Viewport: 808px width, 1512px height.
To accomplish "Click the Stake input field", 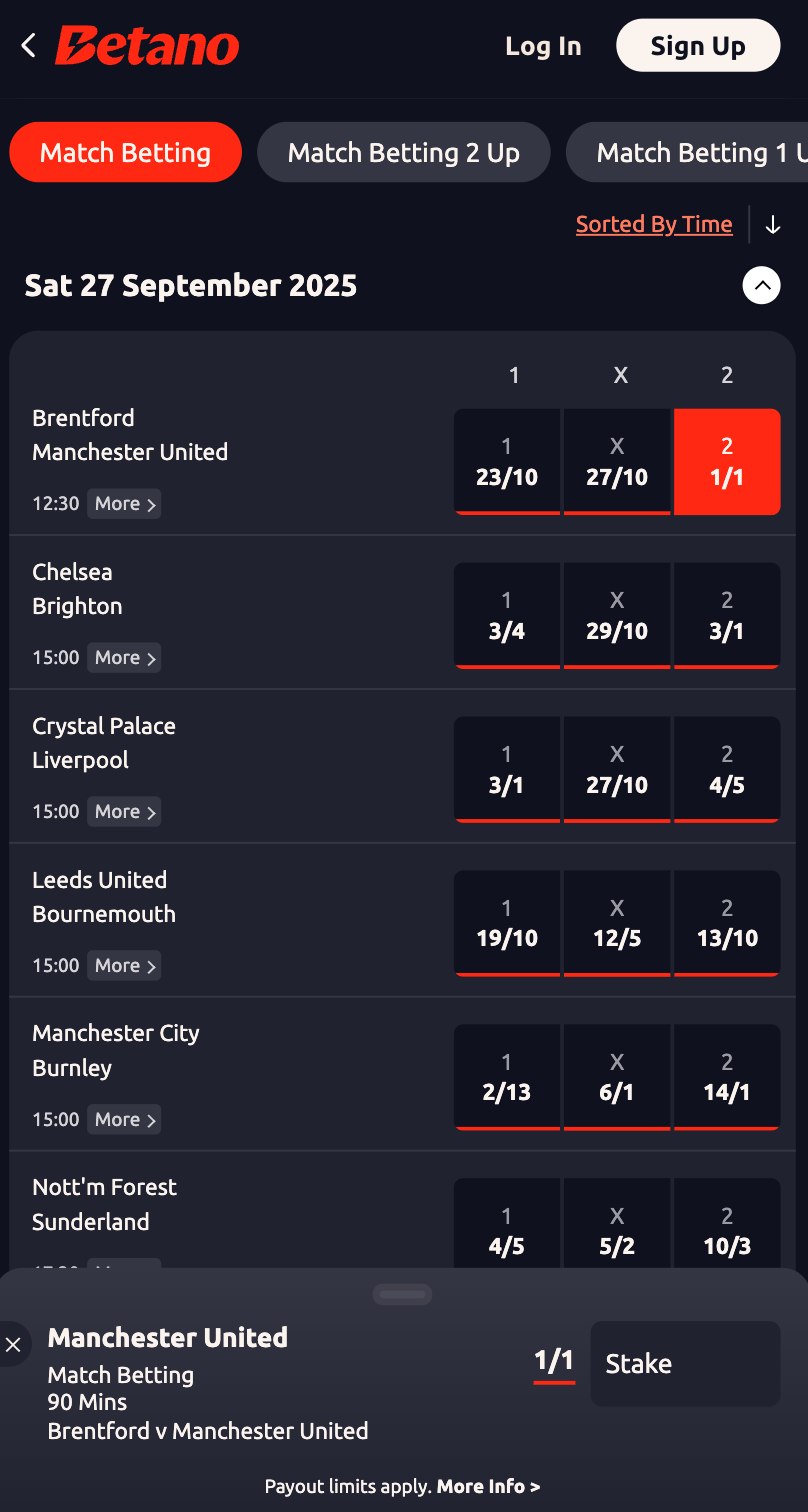I will (685, 1364).
